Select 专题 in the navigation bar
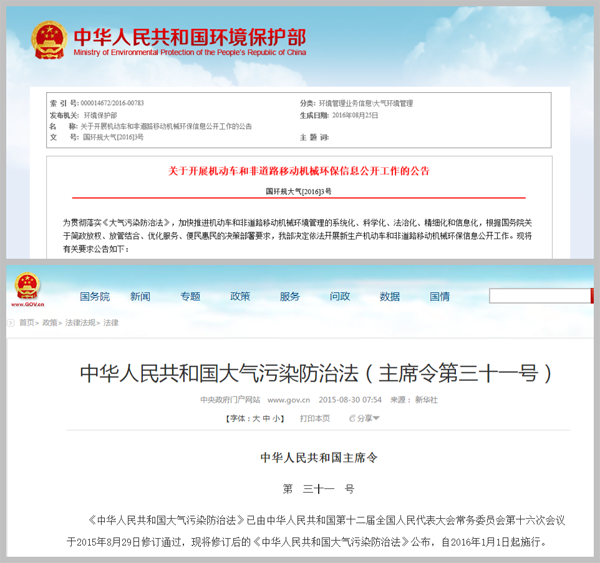 190,296
